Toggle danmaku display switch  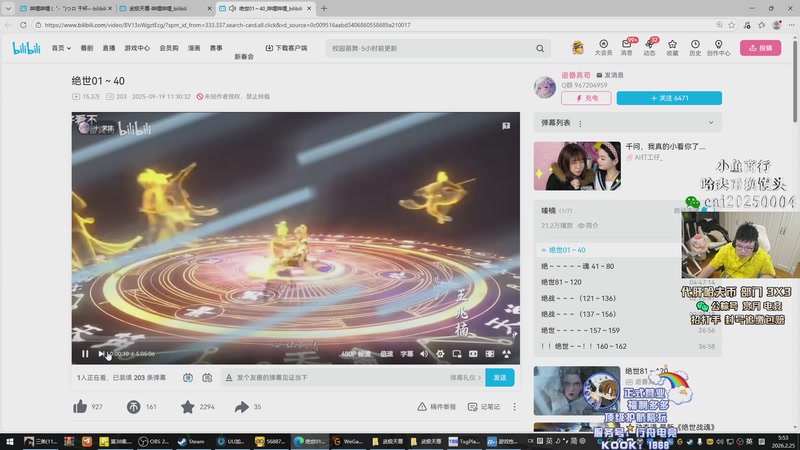pyautogui.click(x=188, y=378)
